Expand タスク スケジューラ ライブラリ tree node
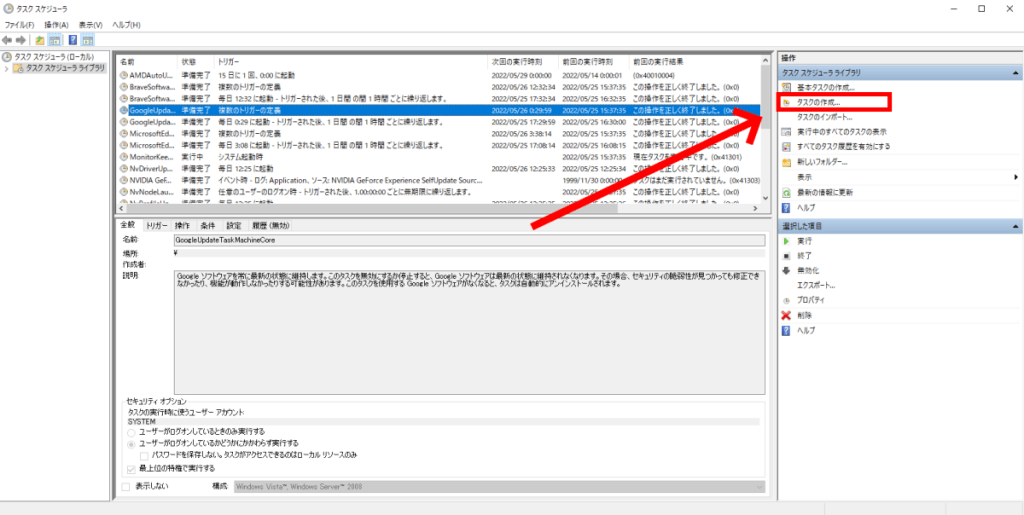This screenshot has height=515, width=1024. pyautogui.click(x=8, y=68)
